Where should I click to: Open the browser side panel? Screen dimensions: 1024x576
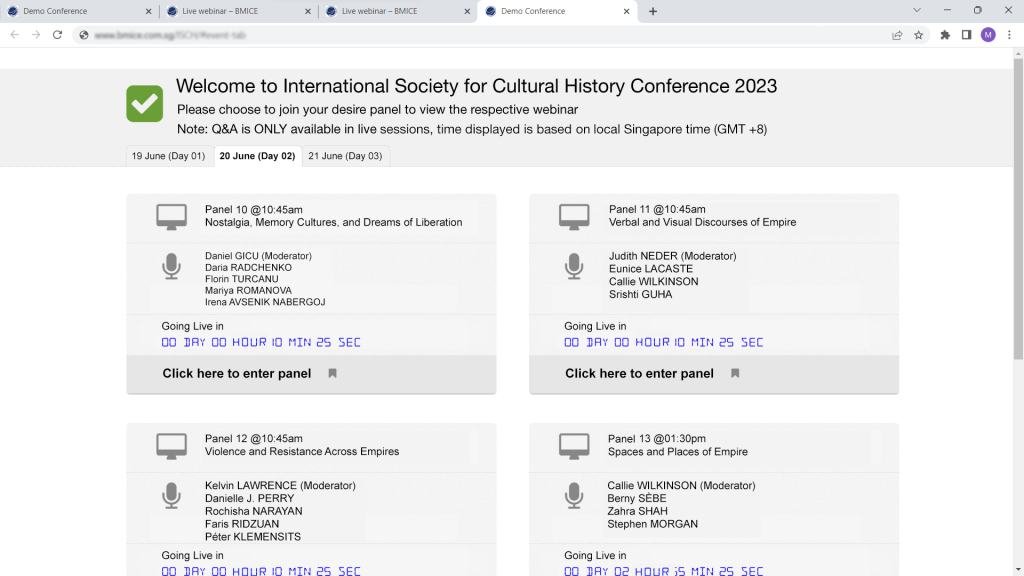967,35
